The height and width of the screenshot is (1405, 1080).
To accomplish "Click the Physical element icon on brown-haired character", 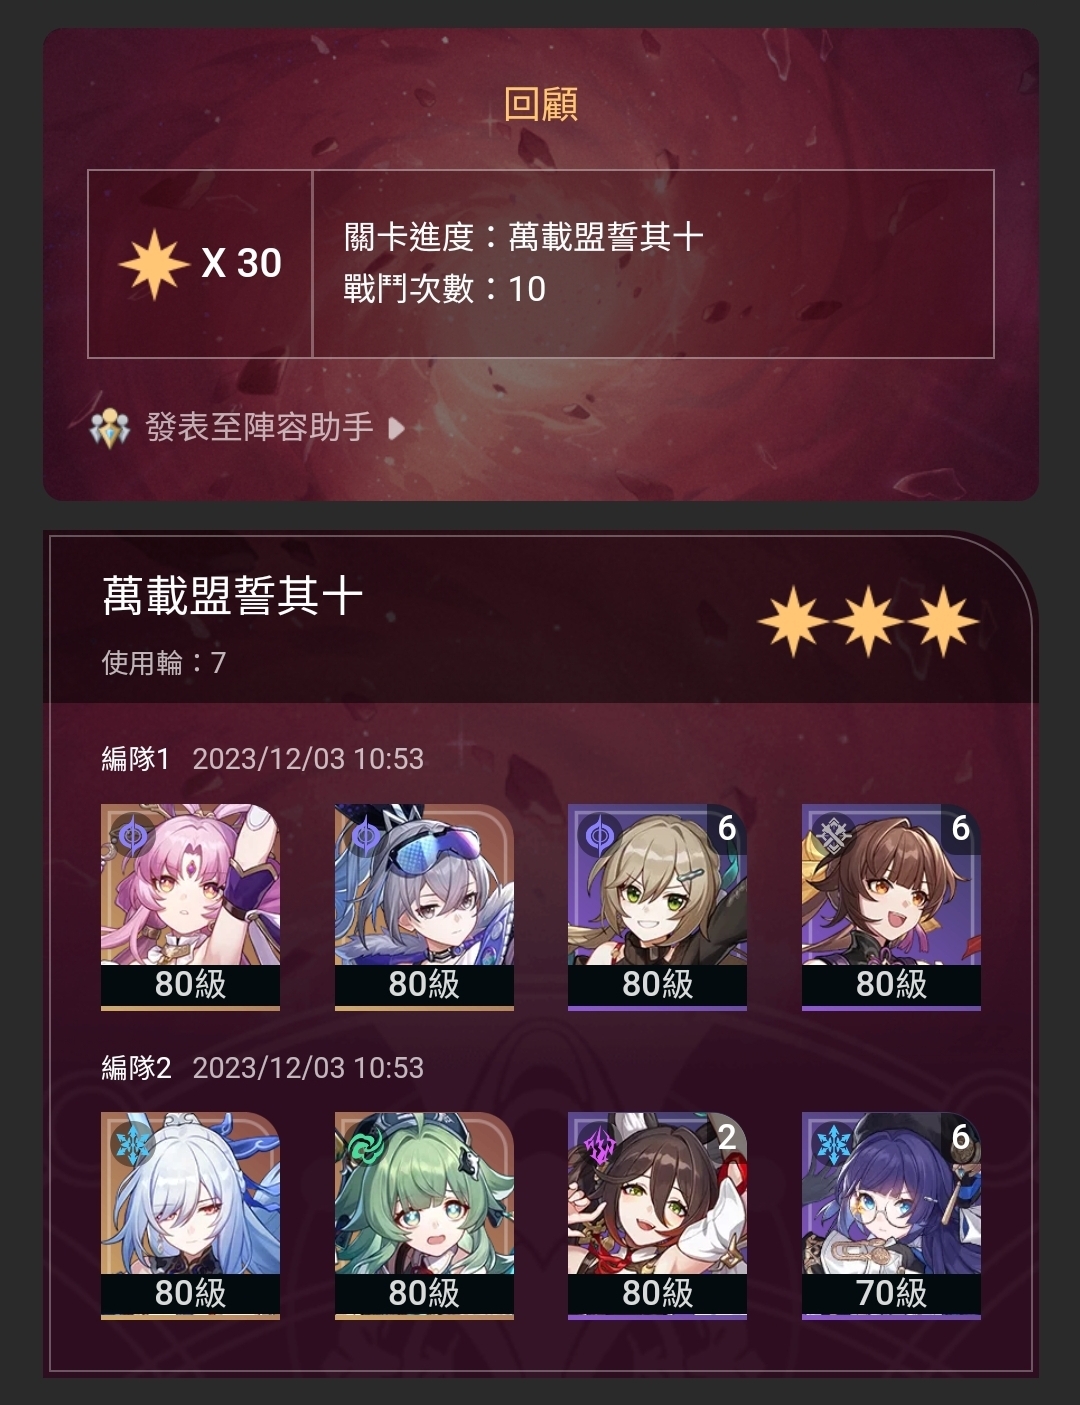I will [834, 834].
